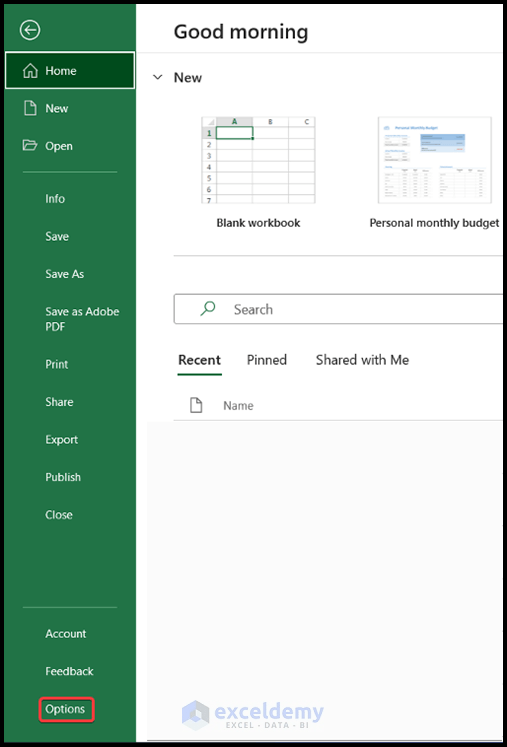
Task: Click the New section heading text
Action: click(188, 78)
